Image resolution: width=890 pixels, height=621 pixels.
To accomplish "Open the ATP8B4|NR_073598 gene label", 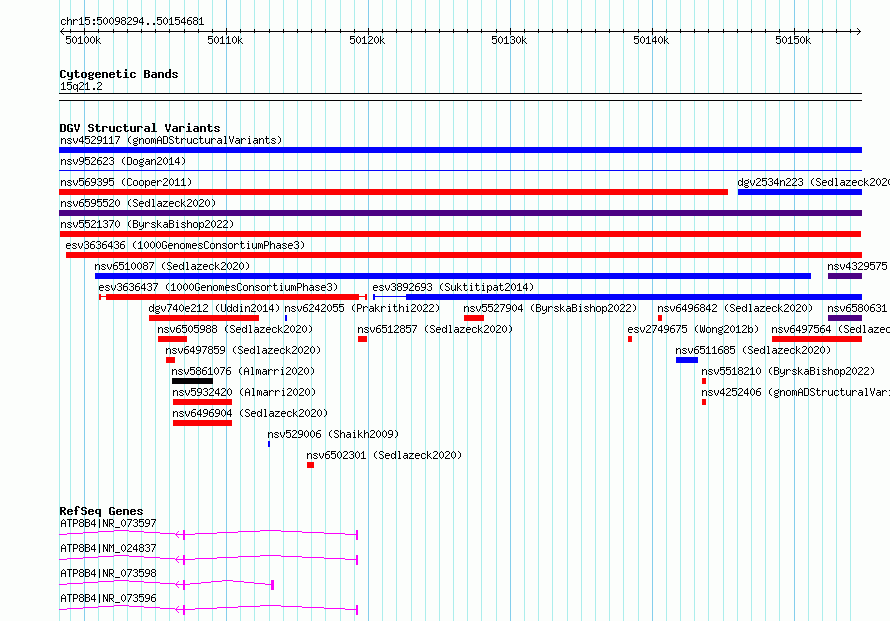I will coord(108,573).
